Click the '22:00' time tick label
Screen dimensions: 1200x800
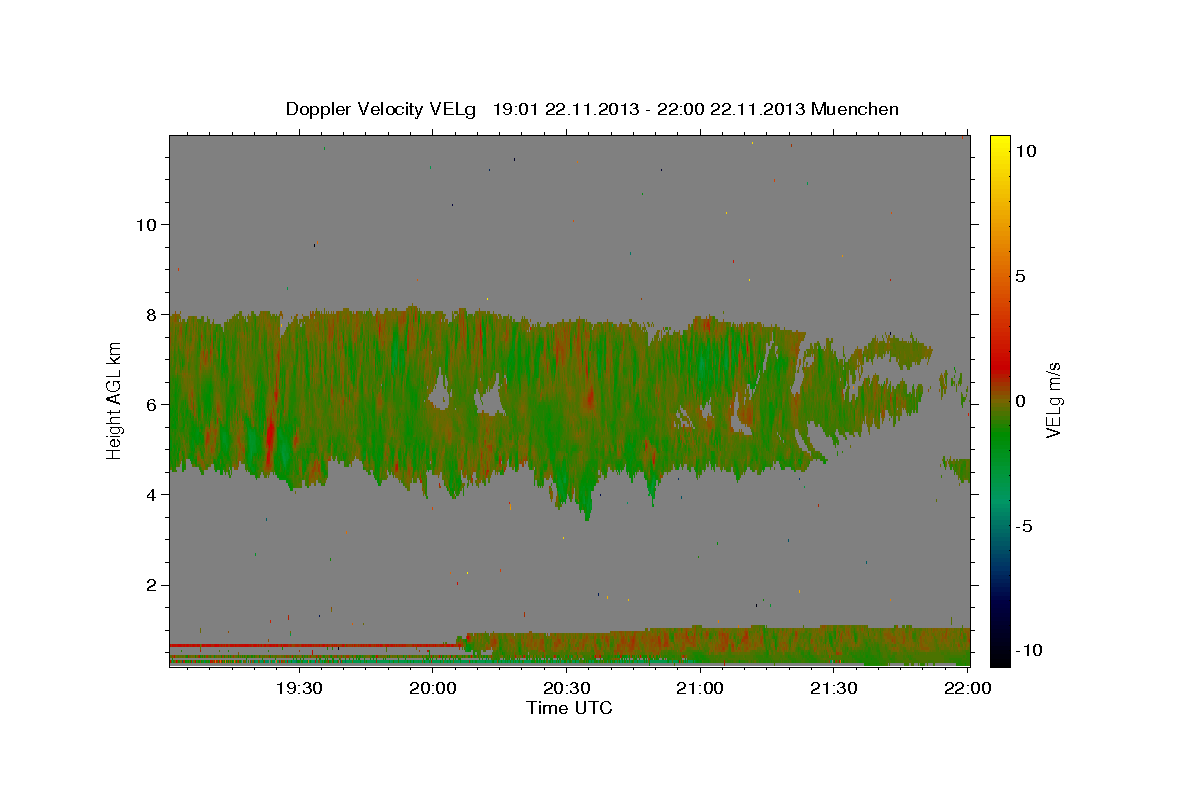966,688
